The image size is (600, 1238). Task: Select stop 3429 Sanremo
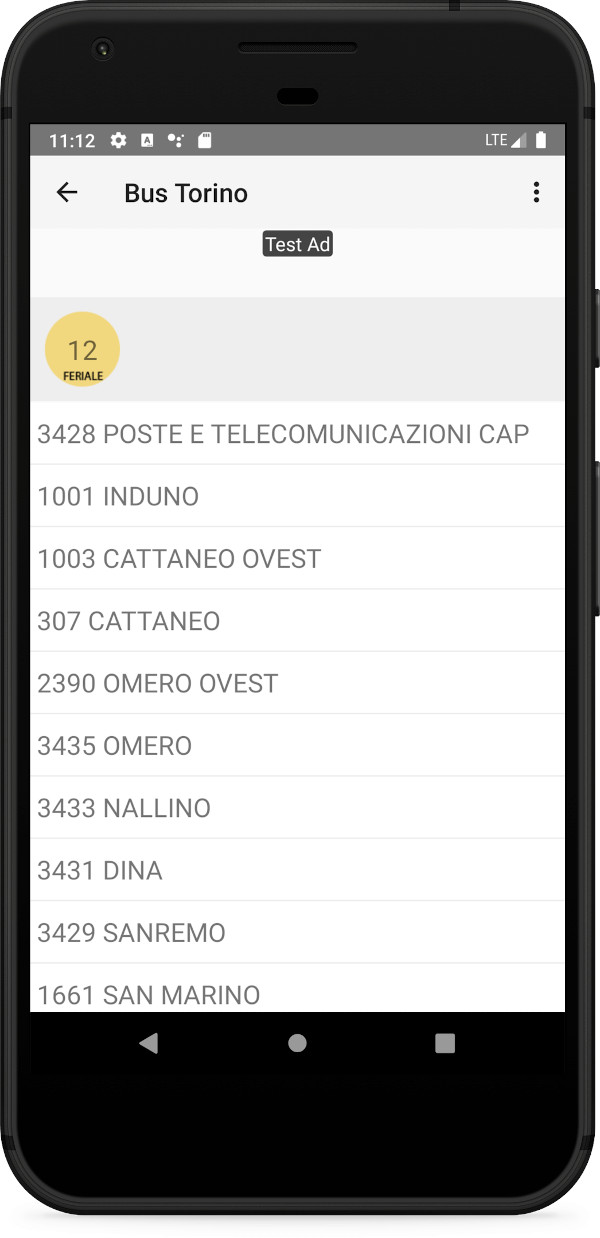pyautogui.click(x=297, y=933)
